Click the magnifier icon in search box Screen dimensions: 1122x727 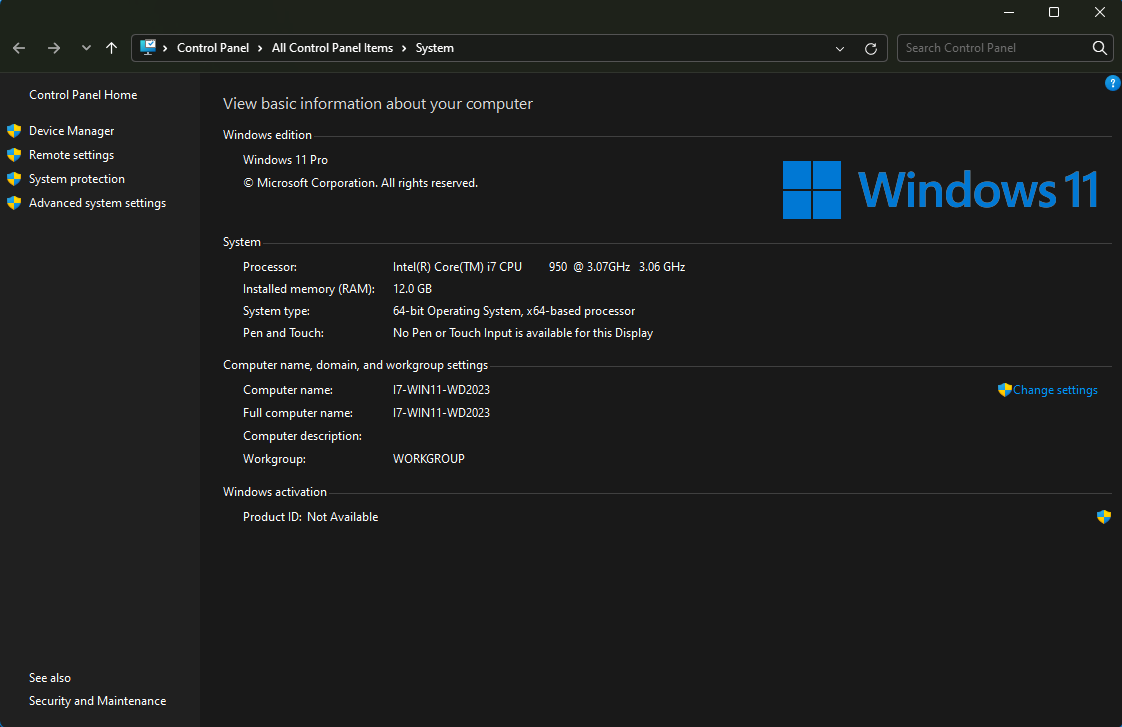tap(1099, 48)
